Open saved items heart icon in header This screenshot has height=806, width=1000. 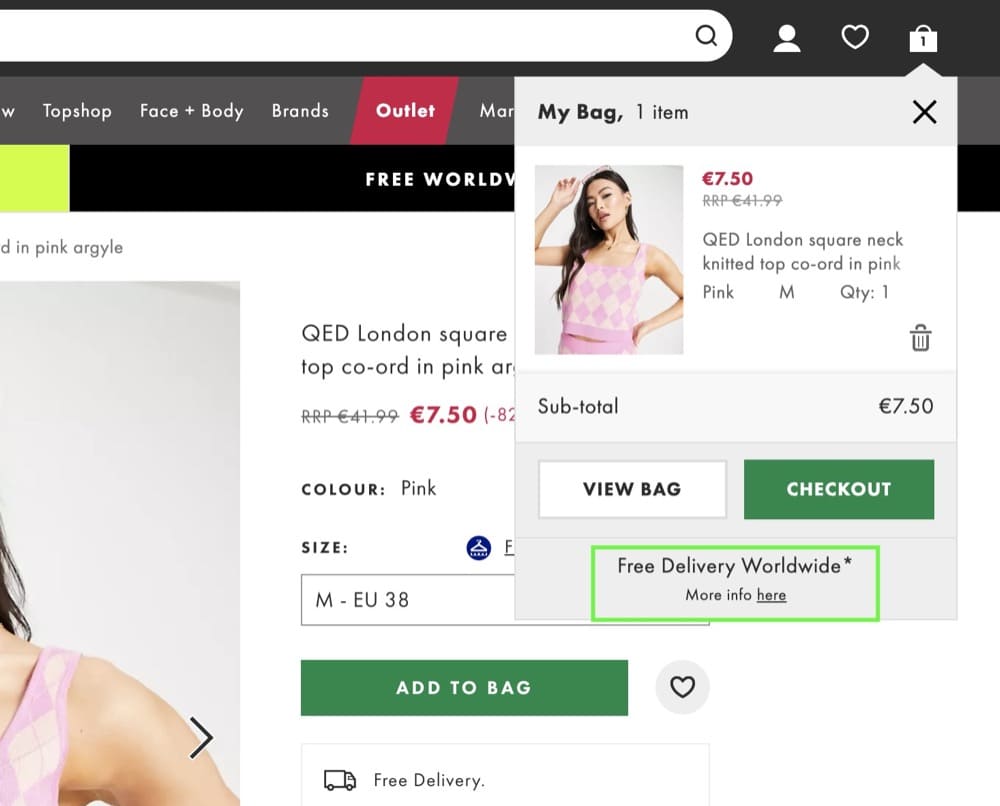coord(855,38)
